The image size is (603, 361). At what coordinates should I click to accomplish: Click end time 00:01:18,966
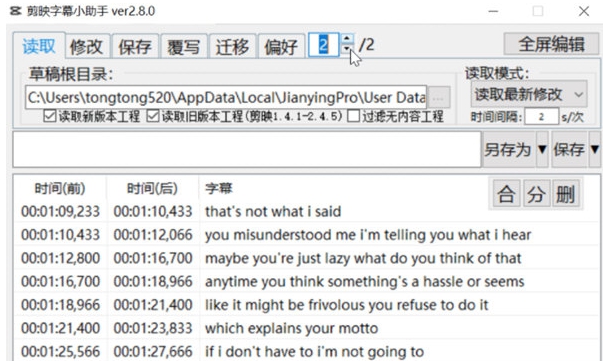[x=153, y=282]
